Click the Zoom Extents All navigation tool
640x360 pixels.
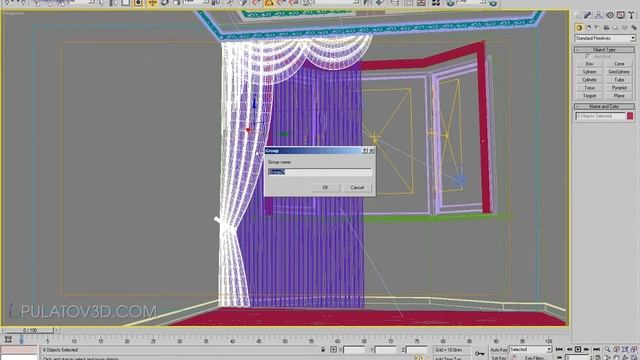[633, 350]
